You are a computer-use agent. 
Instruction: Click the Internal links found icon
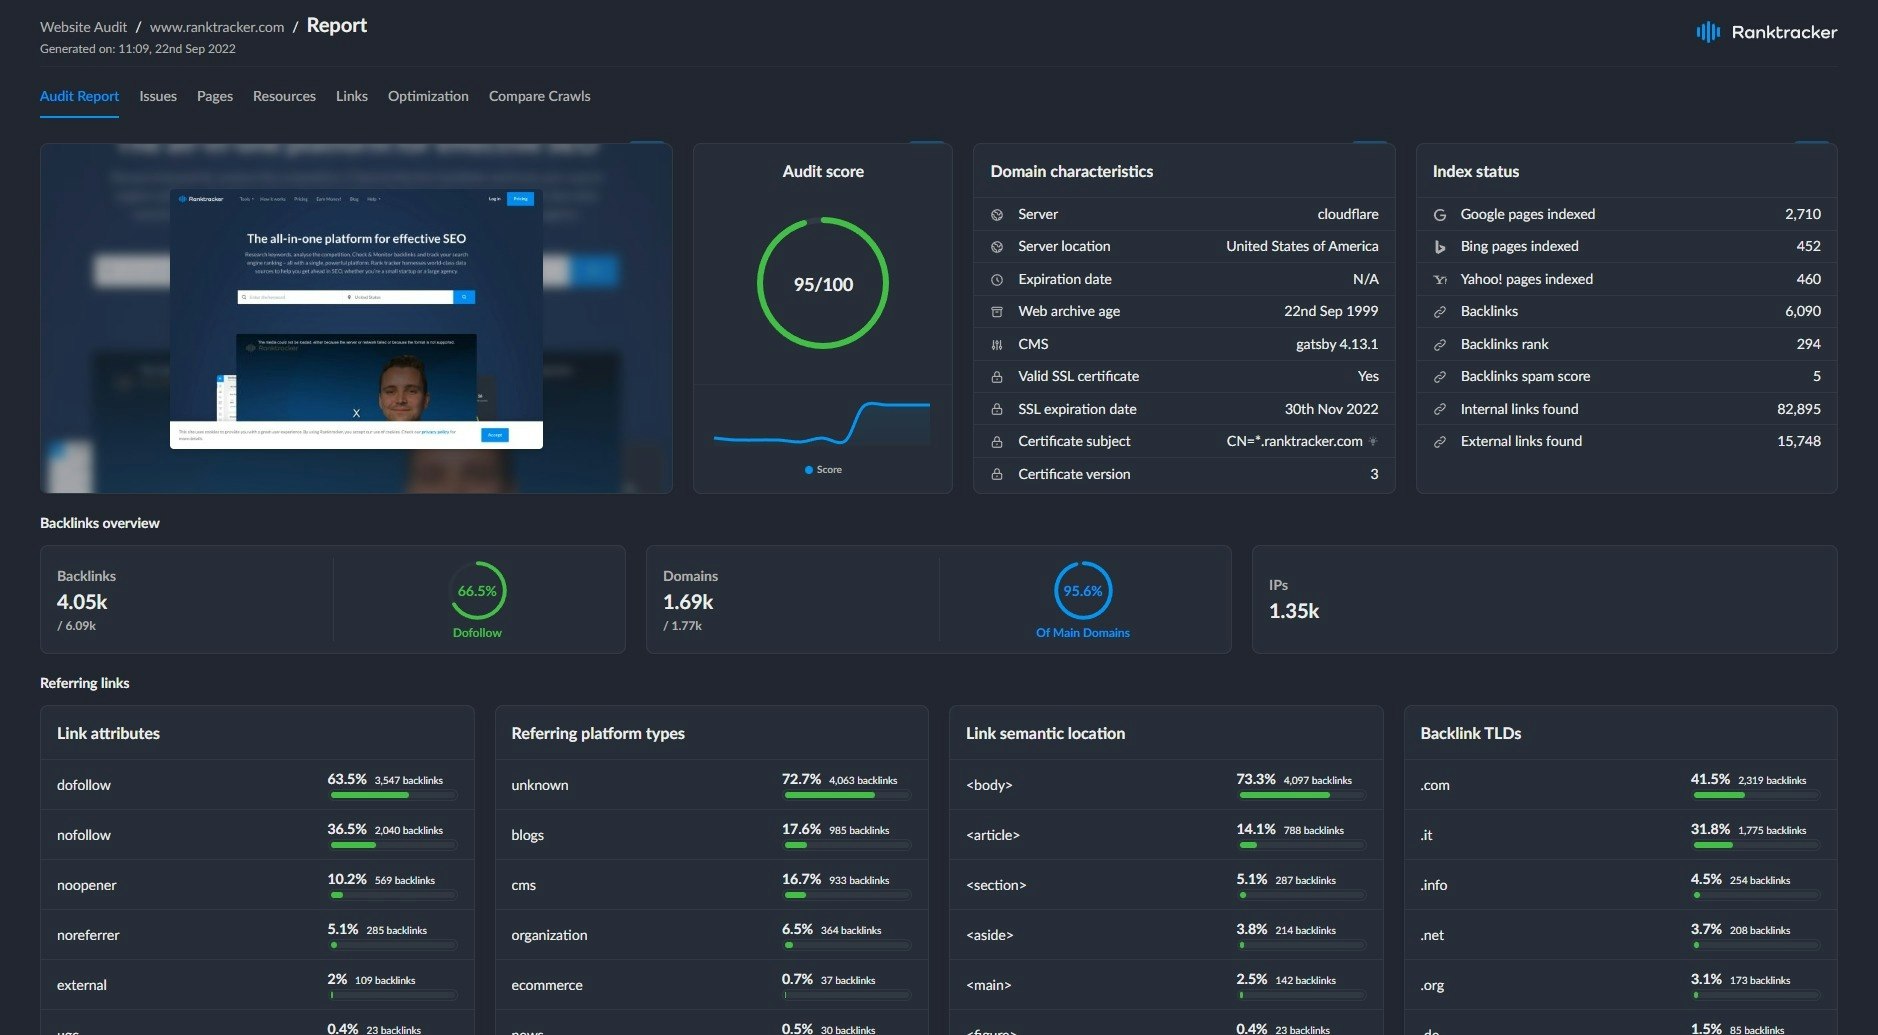(x=1440, y=410)
